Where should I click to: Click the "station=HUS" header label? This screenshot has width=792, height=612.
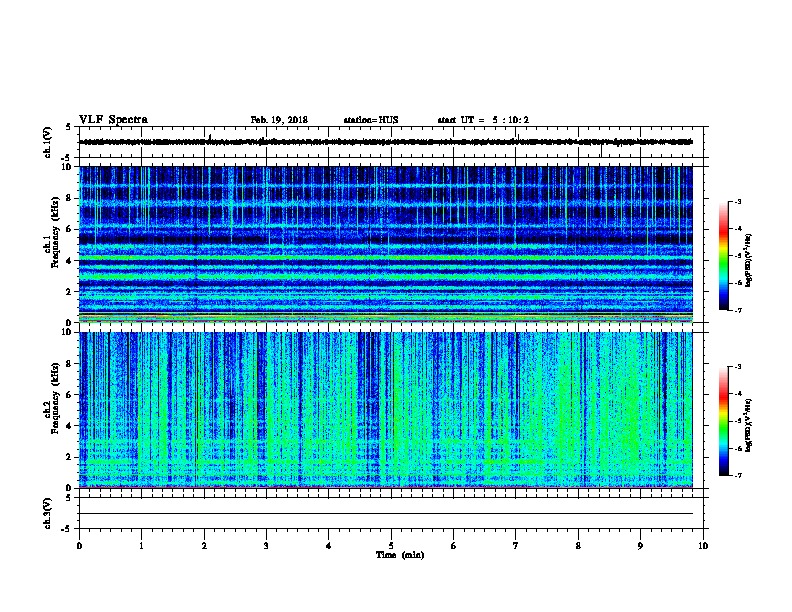371,120
